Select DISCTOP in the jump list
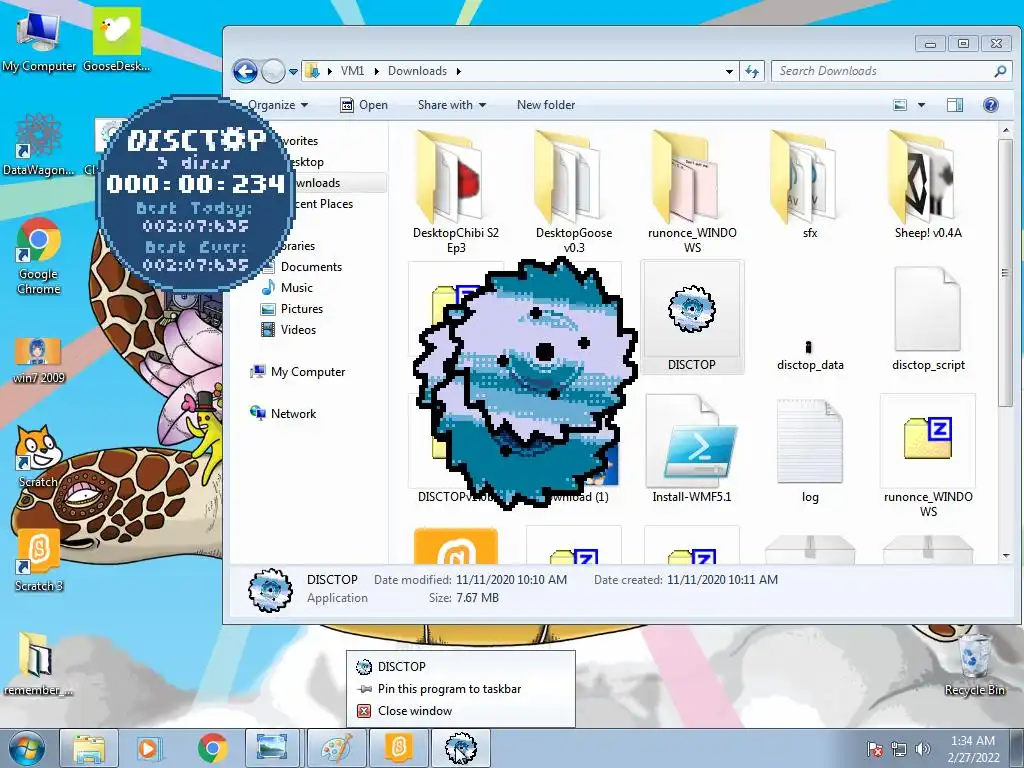This screenshot has width=1024, height=768. coord(460,666)
